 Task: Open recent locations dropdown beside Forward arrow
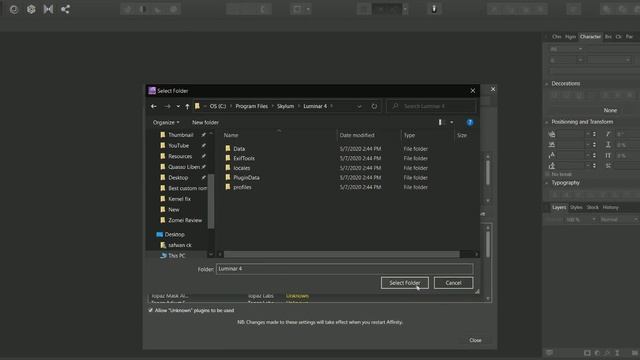(x=178, y=106)
